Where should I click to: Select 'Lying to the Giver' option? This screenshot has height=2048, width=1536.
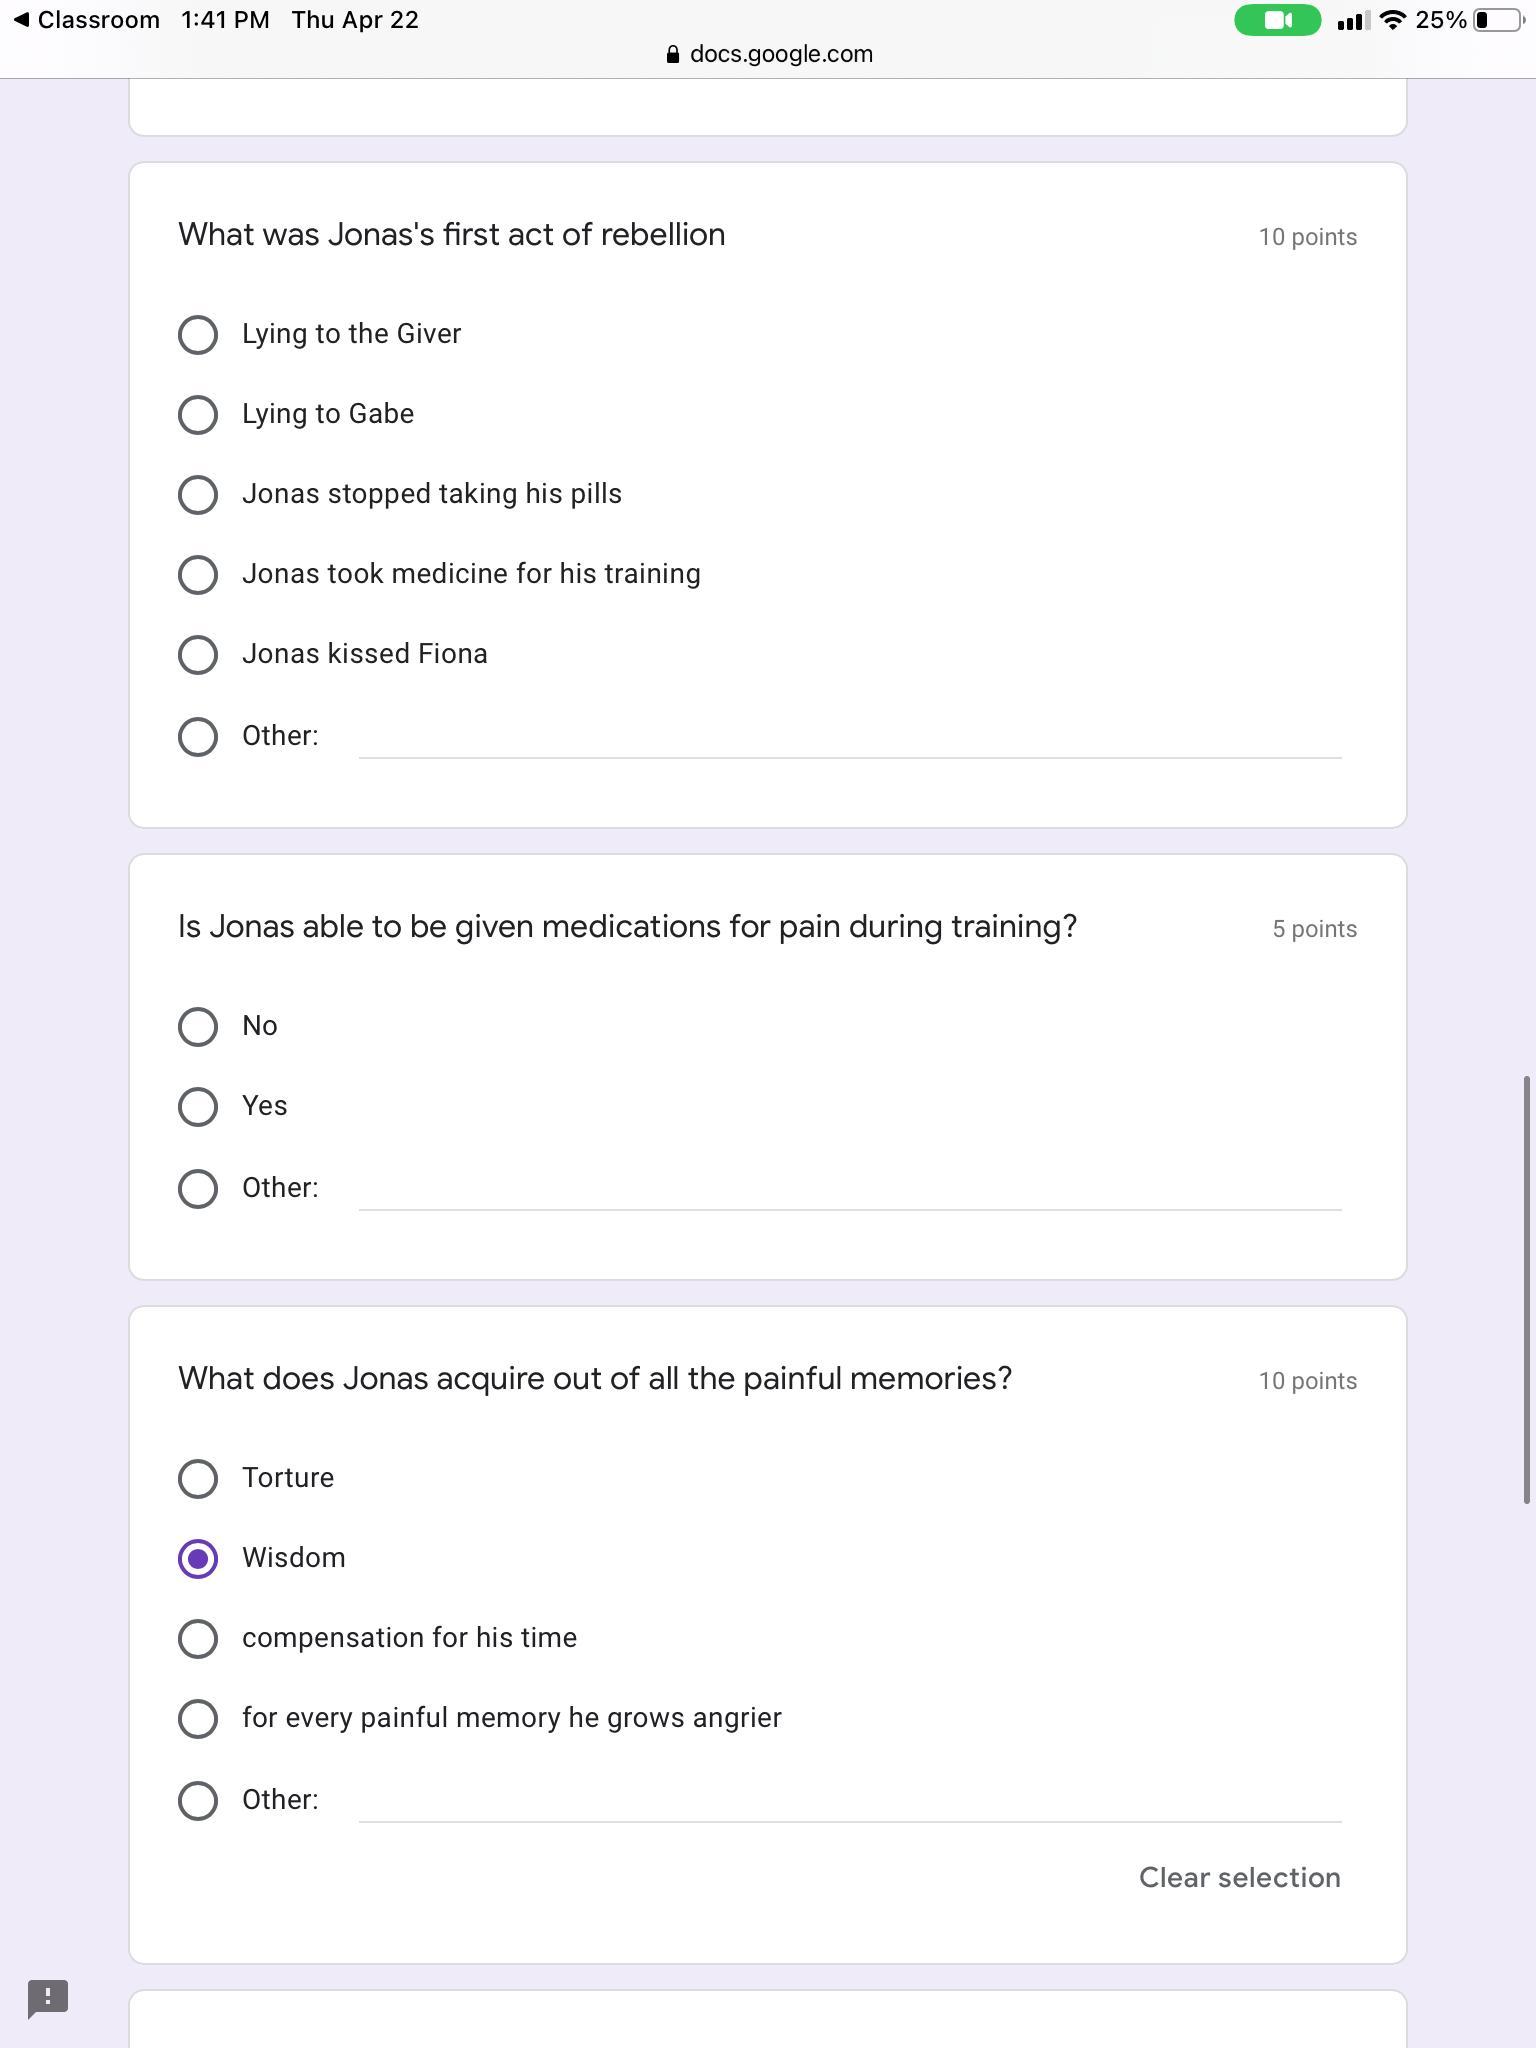click(198, 335)
